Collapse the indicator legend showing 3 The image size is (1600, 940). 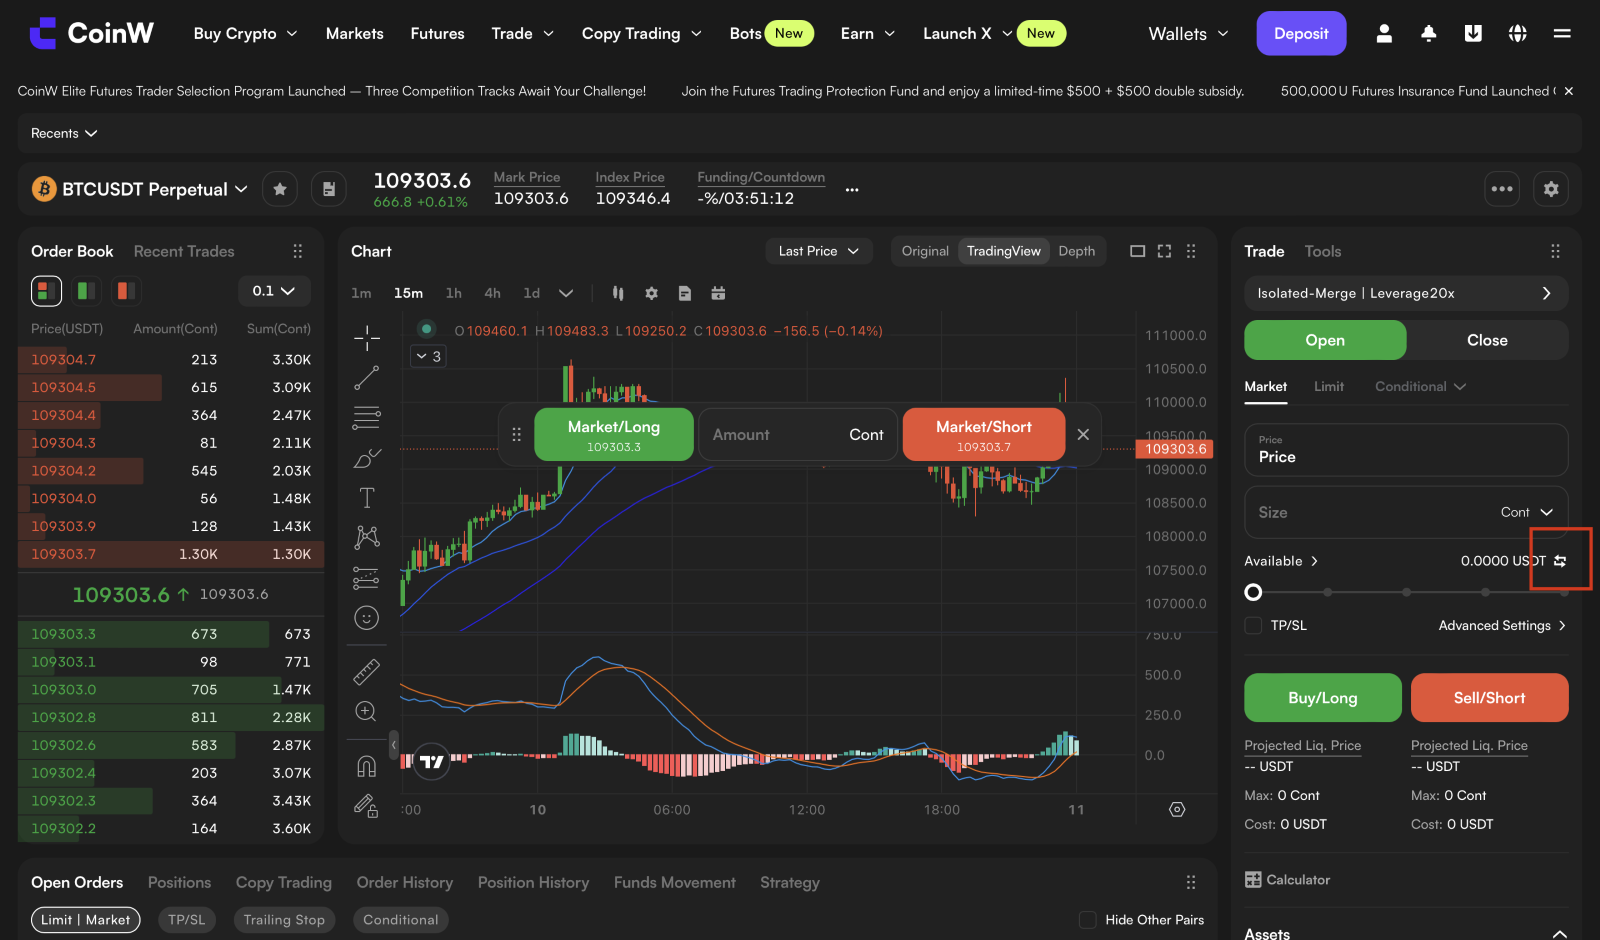point(428,356)
